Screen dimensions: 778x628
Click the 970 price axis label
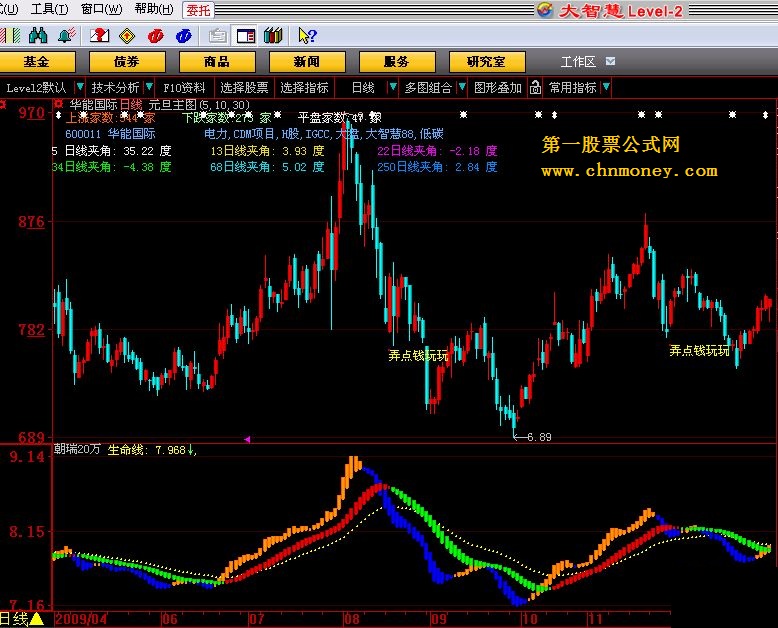[x=31, y=113]
